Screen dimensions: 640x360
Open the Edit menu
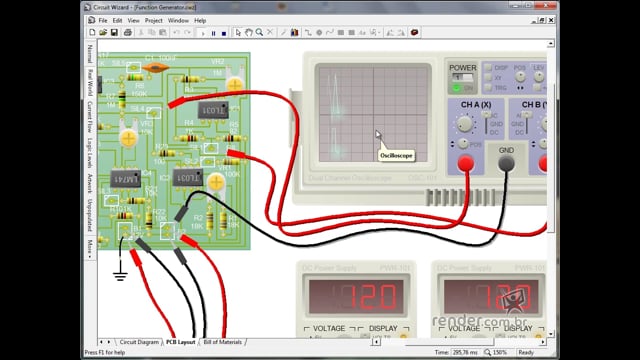point(118,20)
